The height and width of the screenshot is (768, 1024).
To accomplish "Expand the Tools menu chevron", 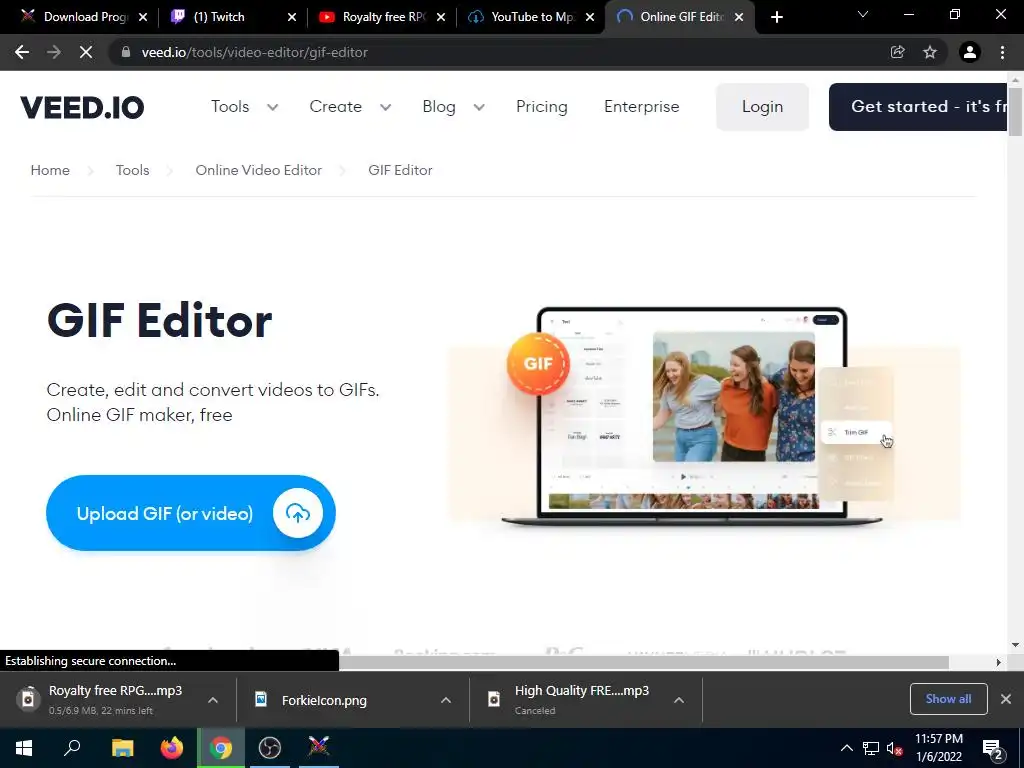I will [272, 107].
